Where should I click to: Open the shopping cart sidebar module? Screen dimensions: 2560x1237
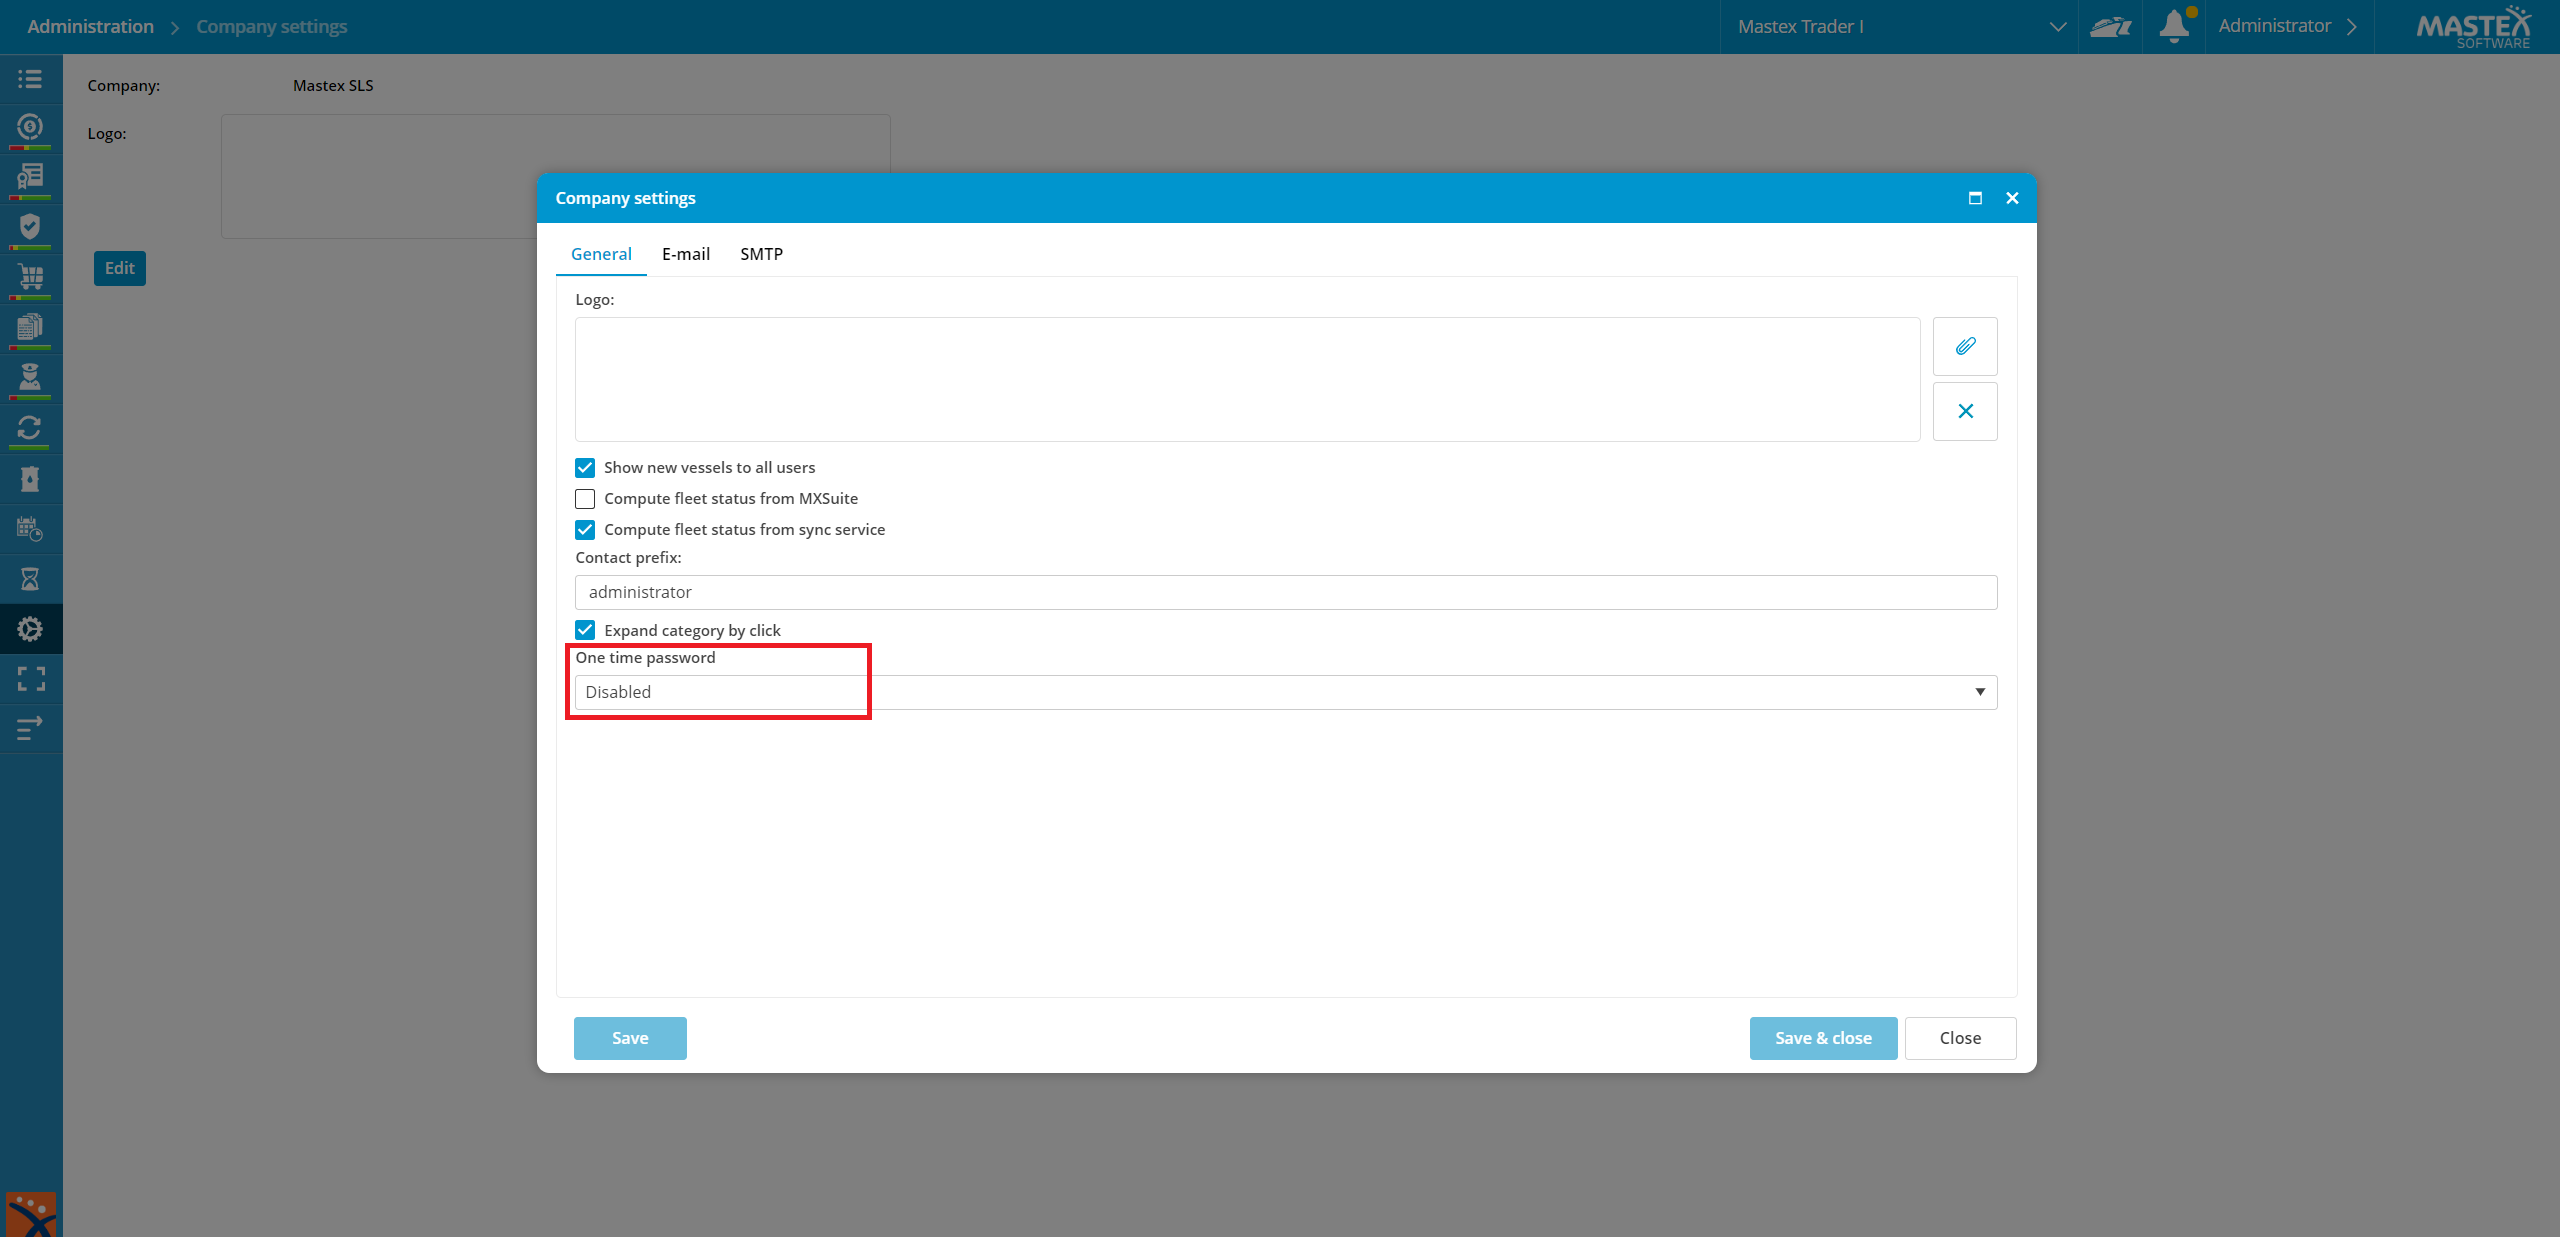pyautogui.click(x=30, y=278)
